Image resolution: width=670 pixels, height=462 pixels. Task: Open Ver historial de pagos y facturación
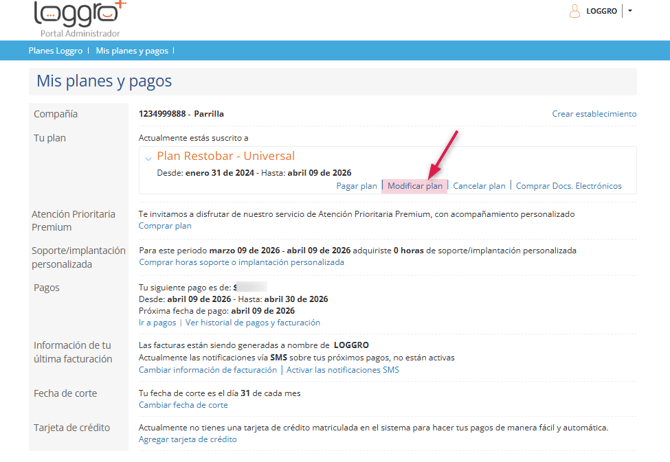pyautogui.click(x=253, y=323)
